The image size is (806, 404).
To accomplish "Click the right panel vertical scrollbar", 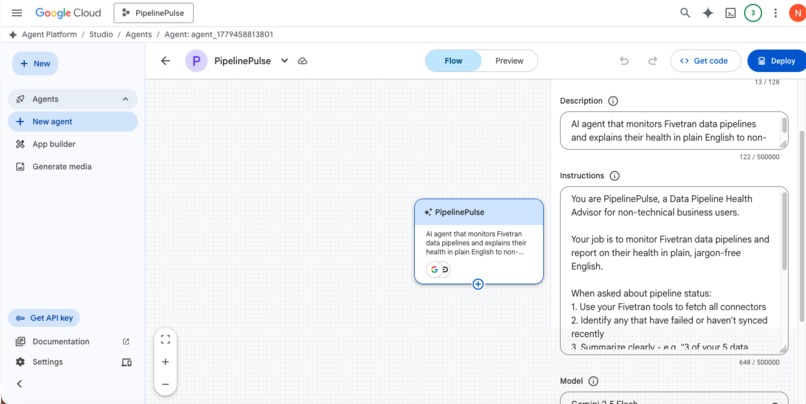I will pos(802,225).
